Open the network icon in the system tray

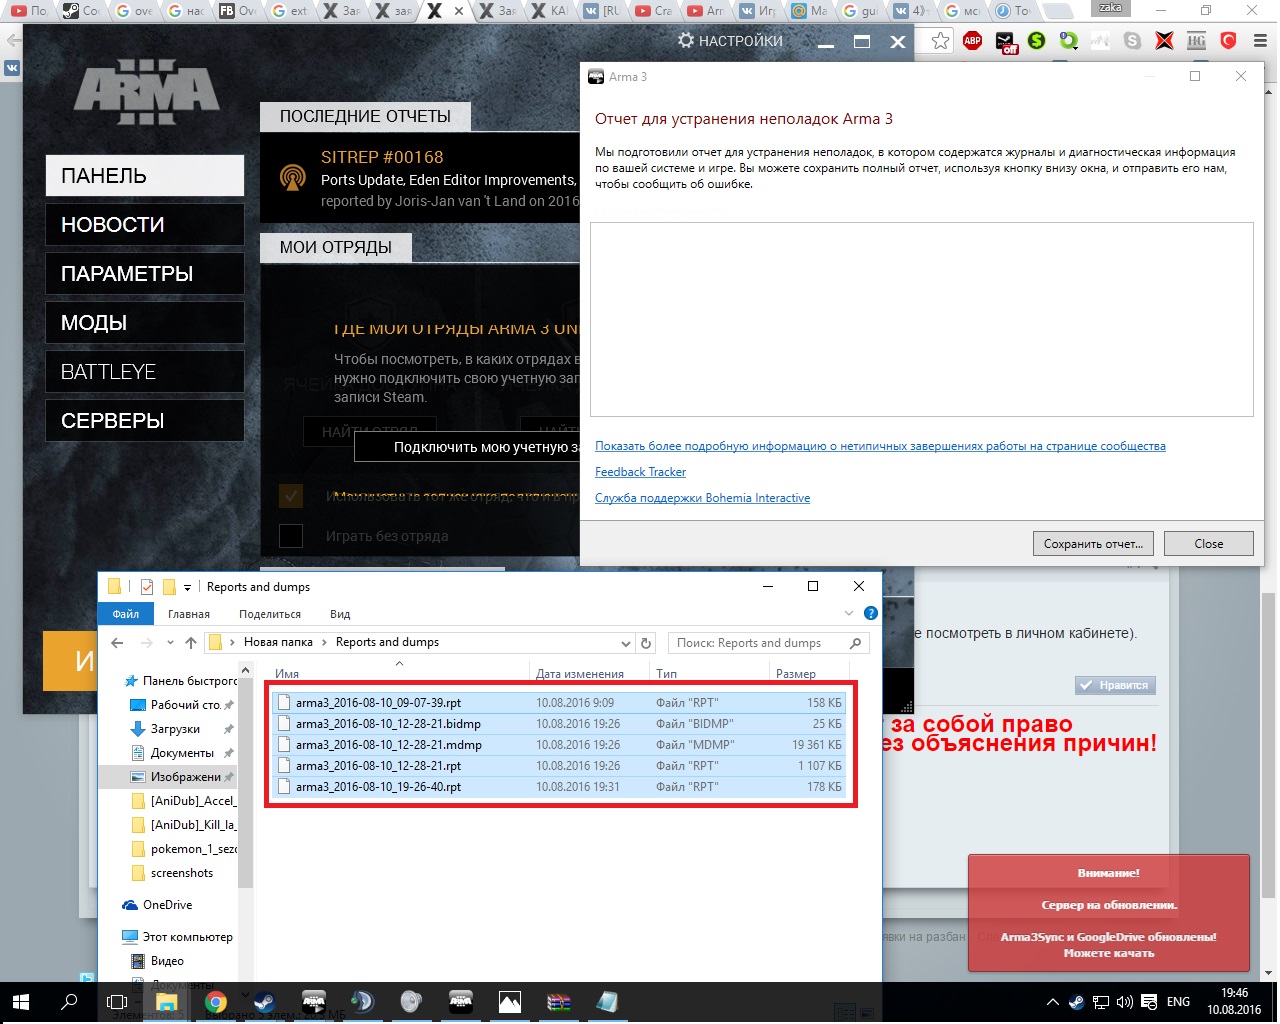coord(1100,1002)
